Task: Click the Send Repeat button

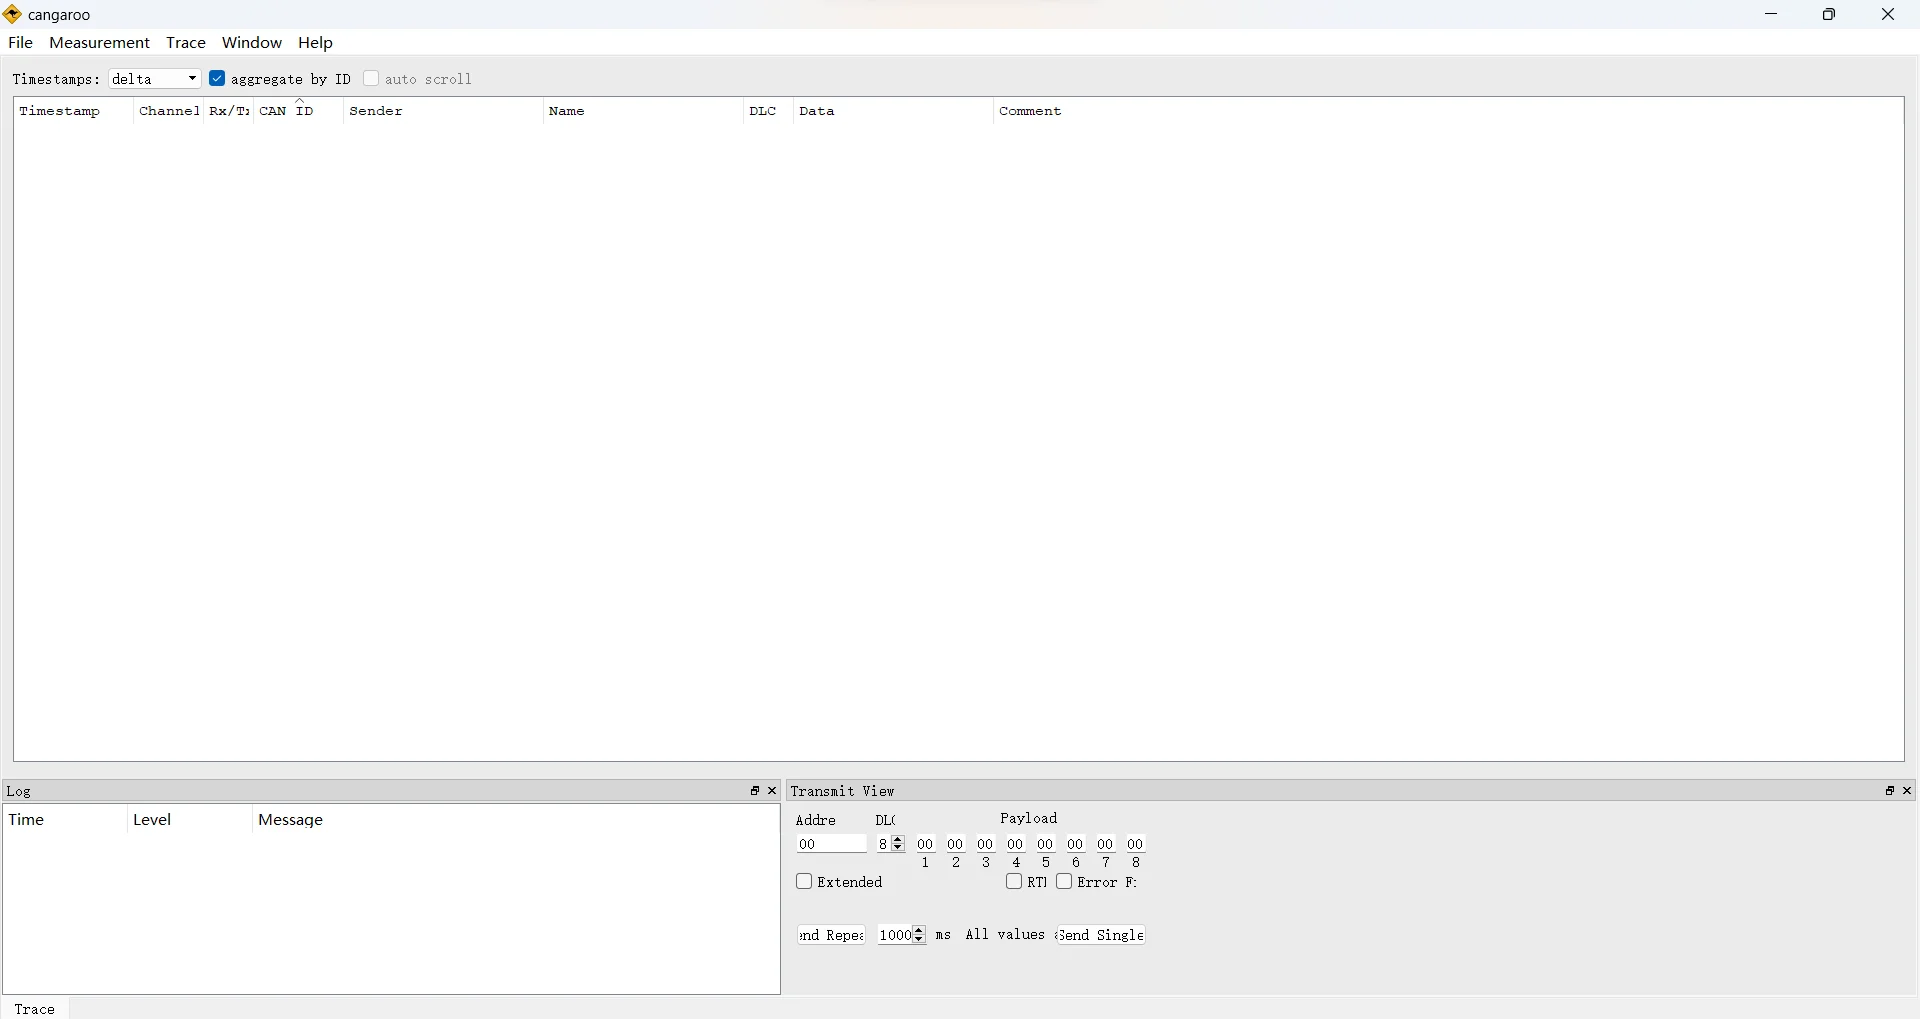Action: tap(832, 935)
